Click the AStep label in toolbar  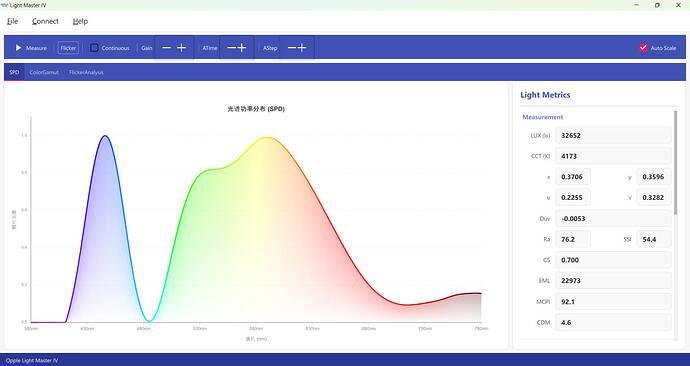pos(270,48)
